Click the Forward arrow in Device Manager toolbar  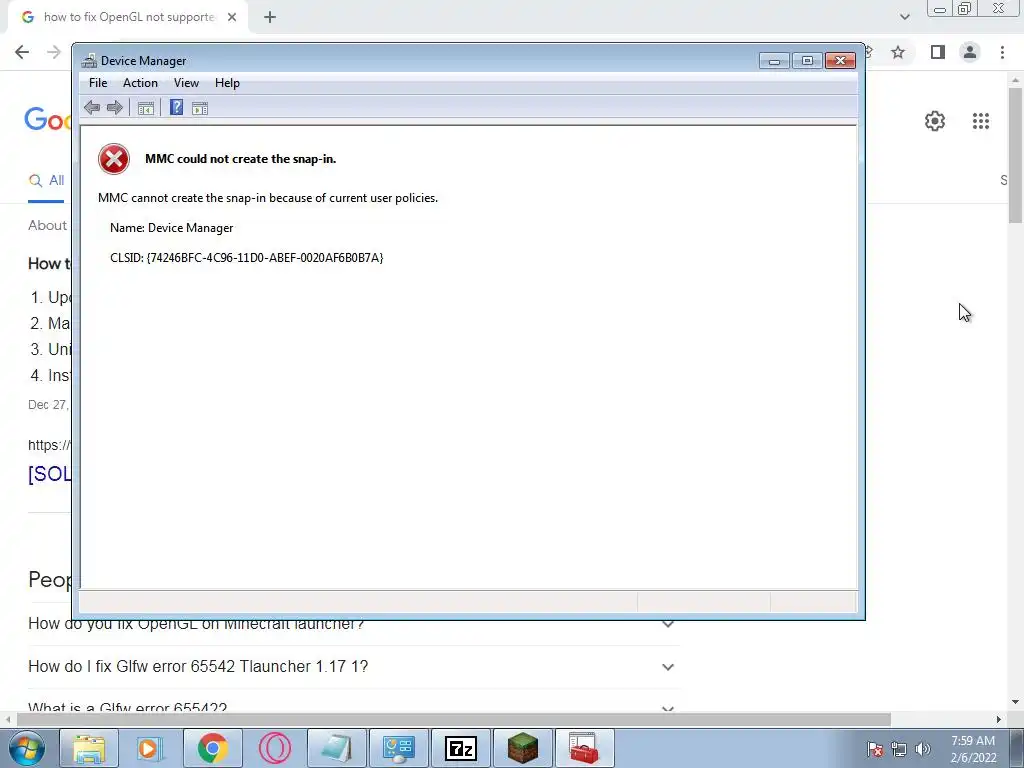tap(114, 108)
